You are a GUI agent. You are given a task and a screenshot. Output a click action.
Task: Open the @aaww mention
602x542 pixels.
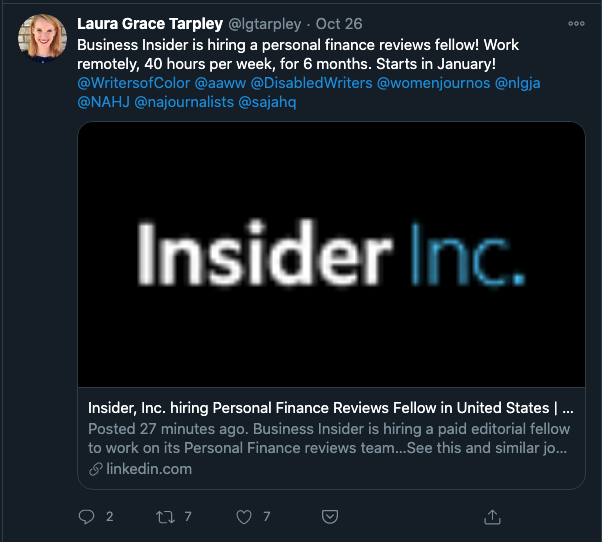pos(220,83)
